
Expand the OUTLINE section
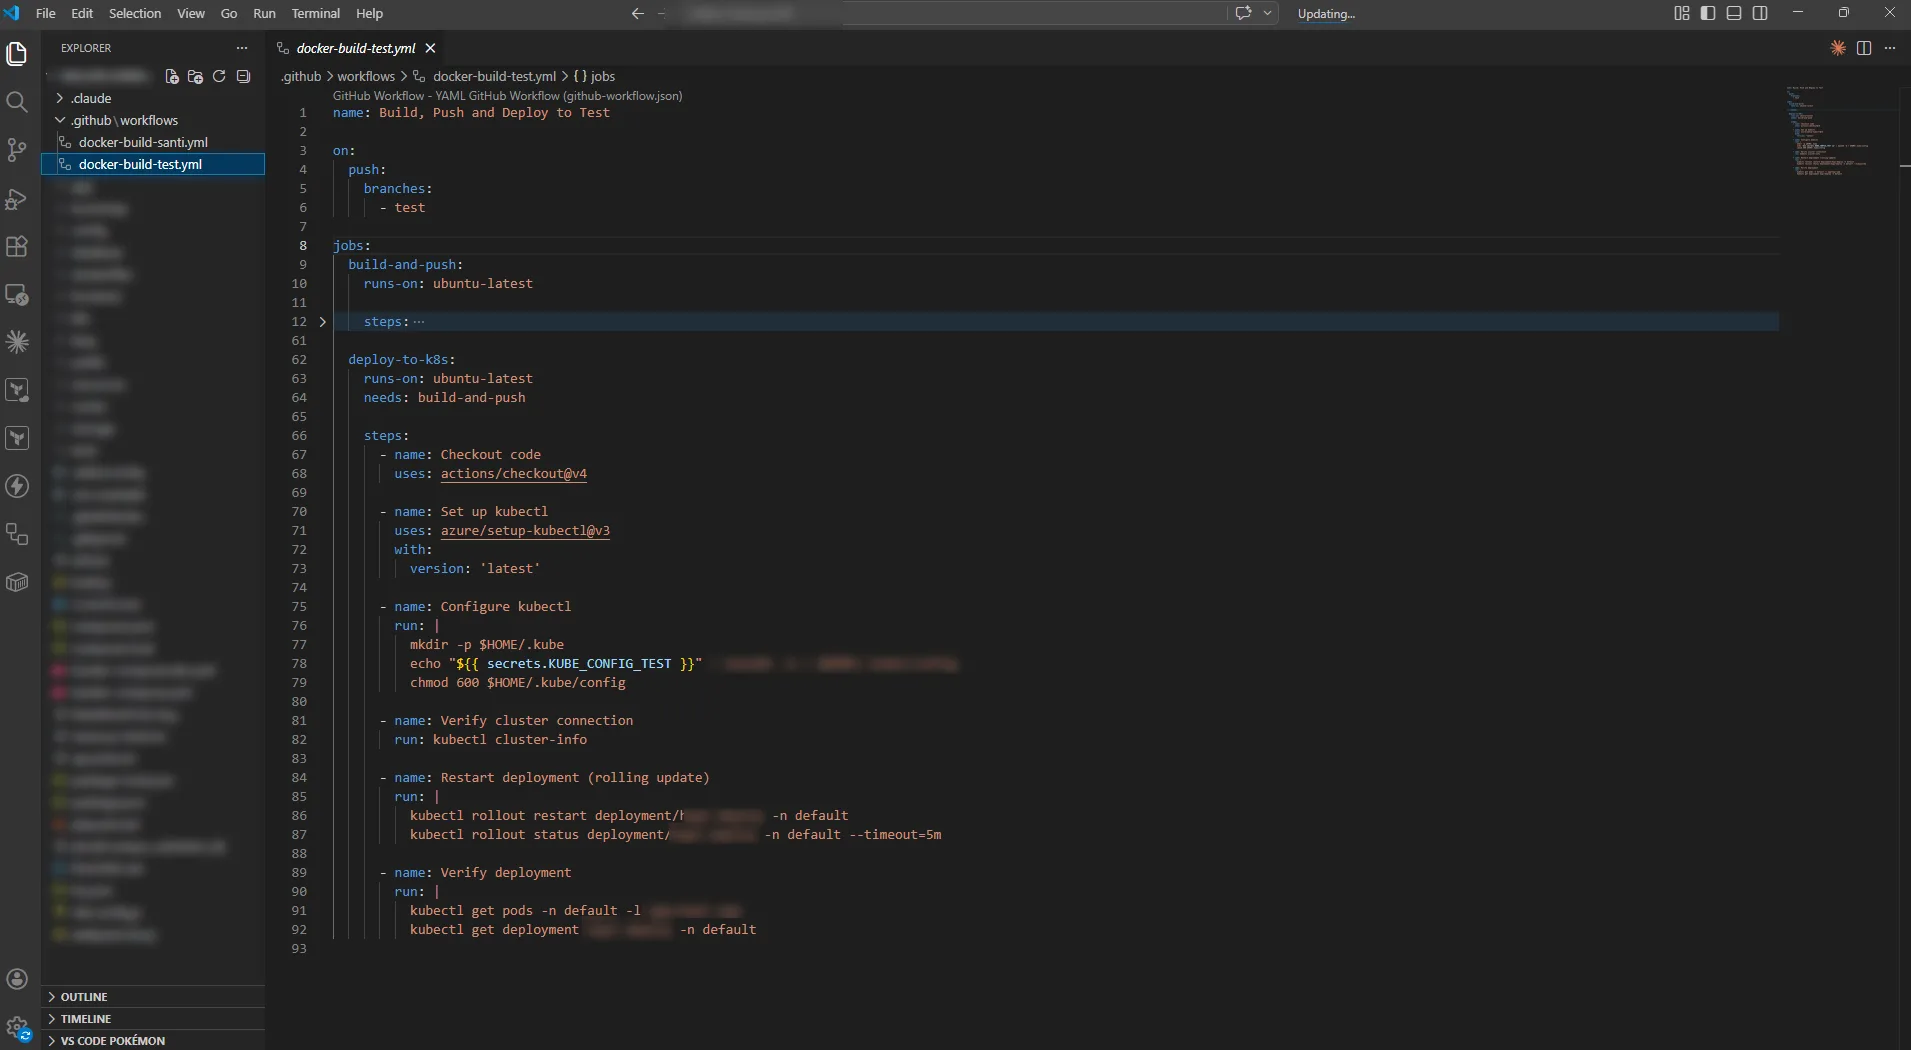[x=153, y=997]
